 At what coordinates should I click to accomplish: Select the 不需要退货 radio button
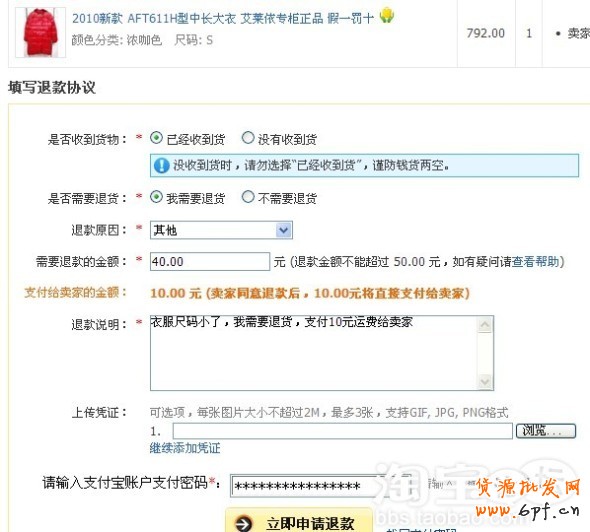tap(248, 197)
